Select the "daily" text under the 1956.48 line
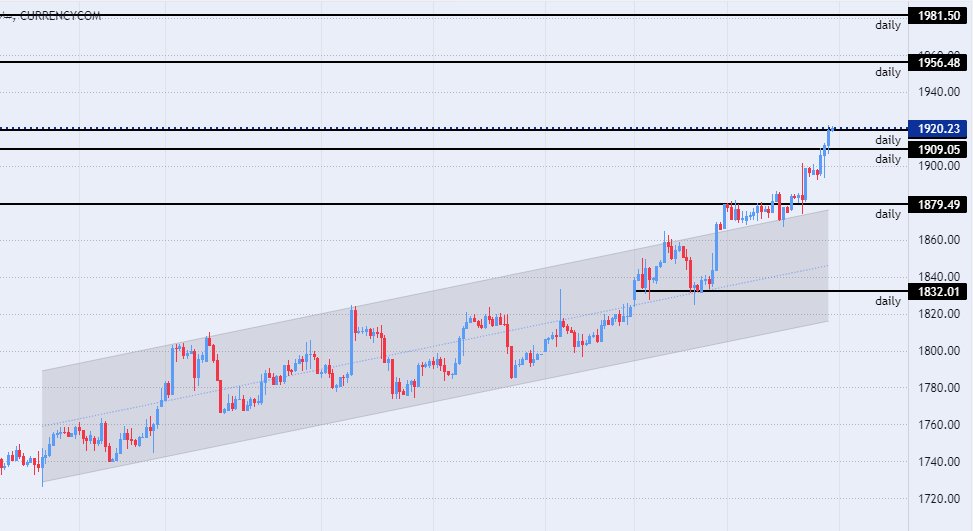 [x=888, y=72]
